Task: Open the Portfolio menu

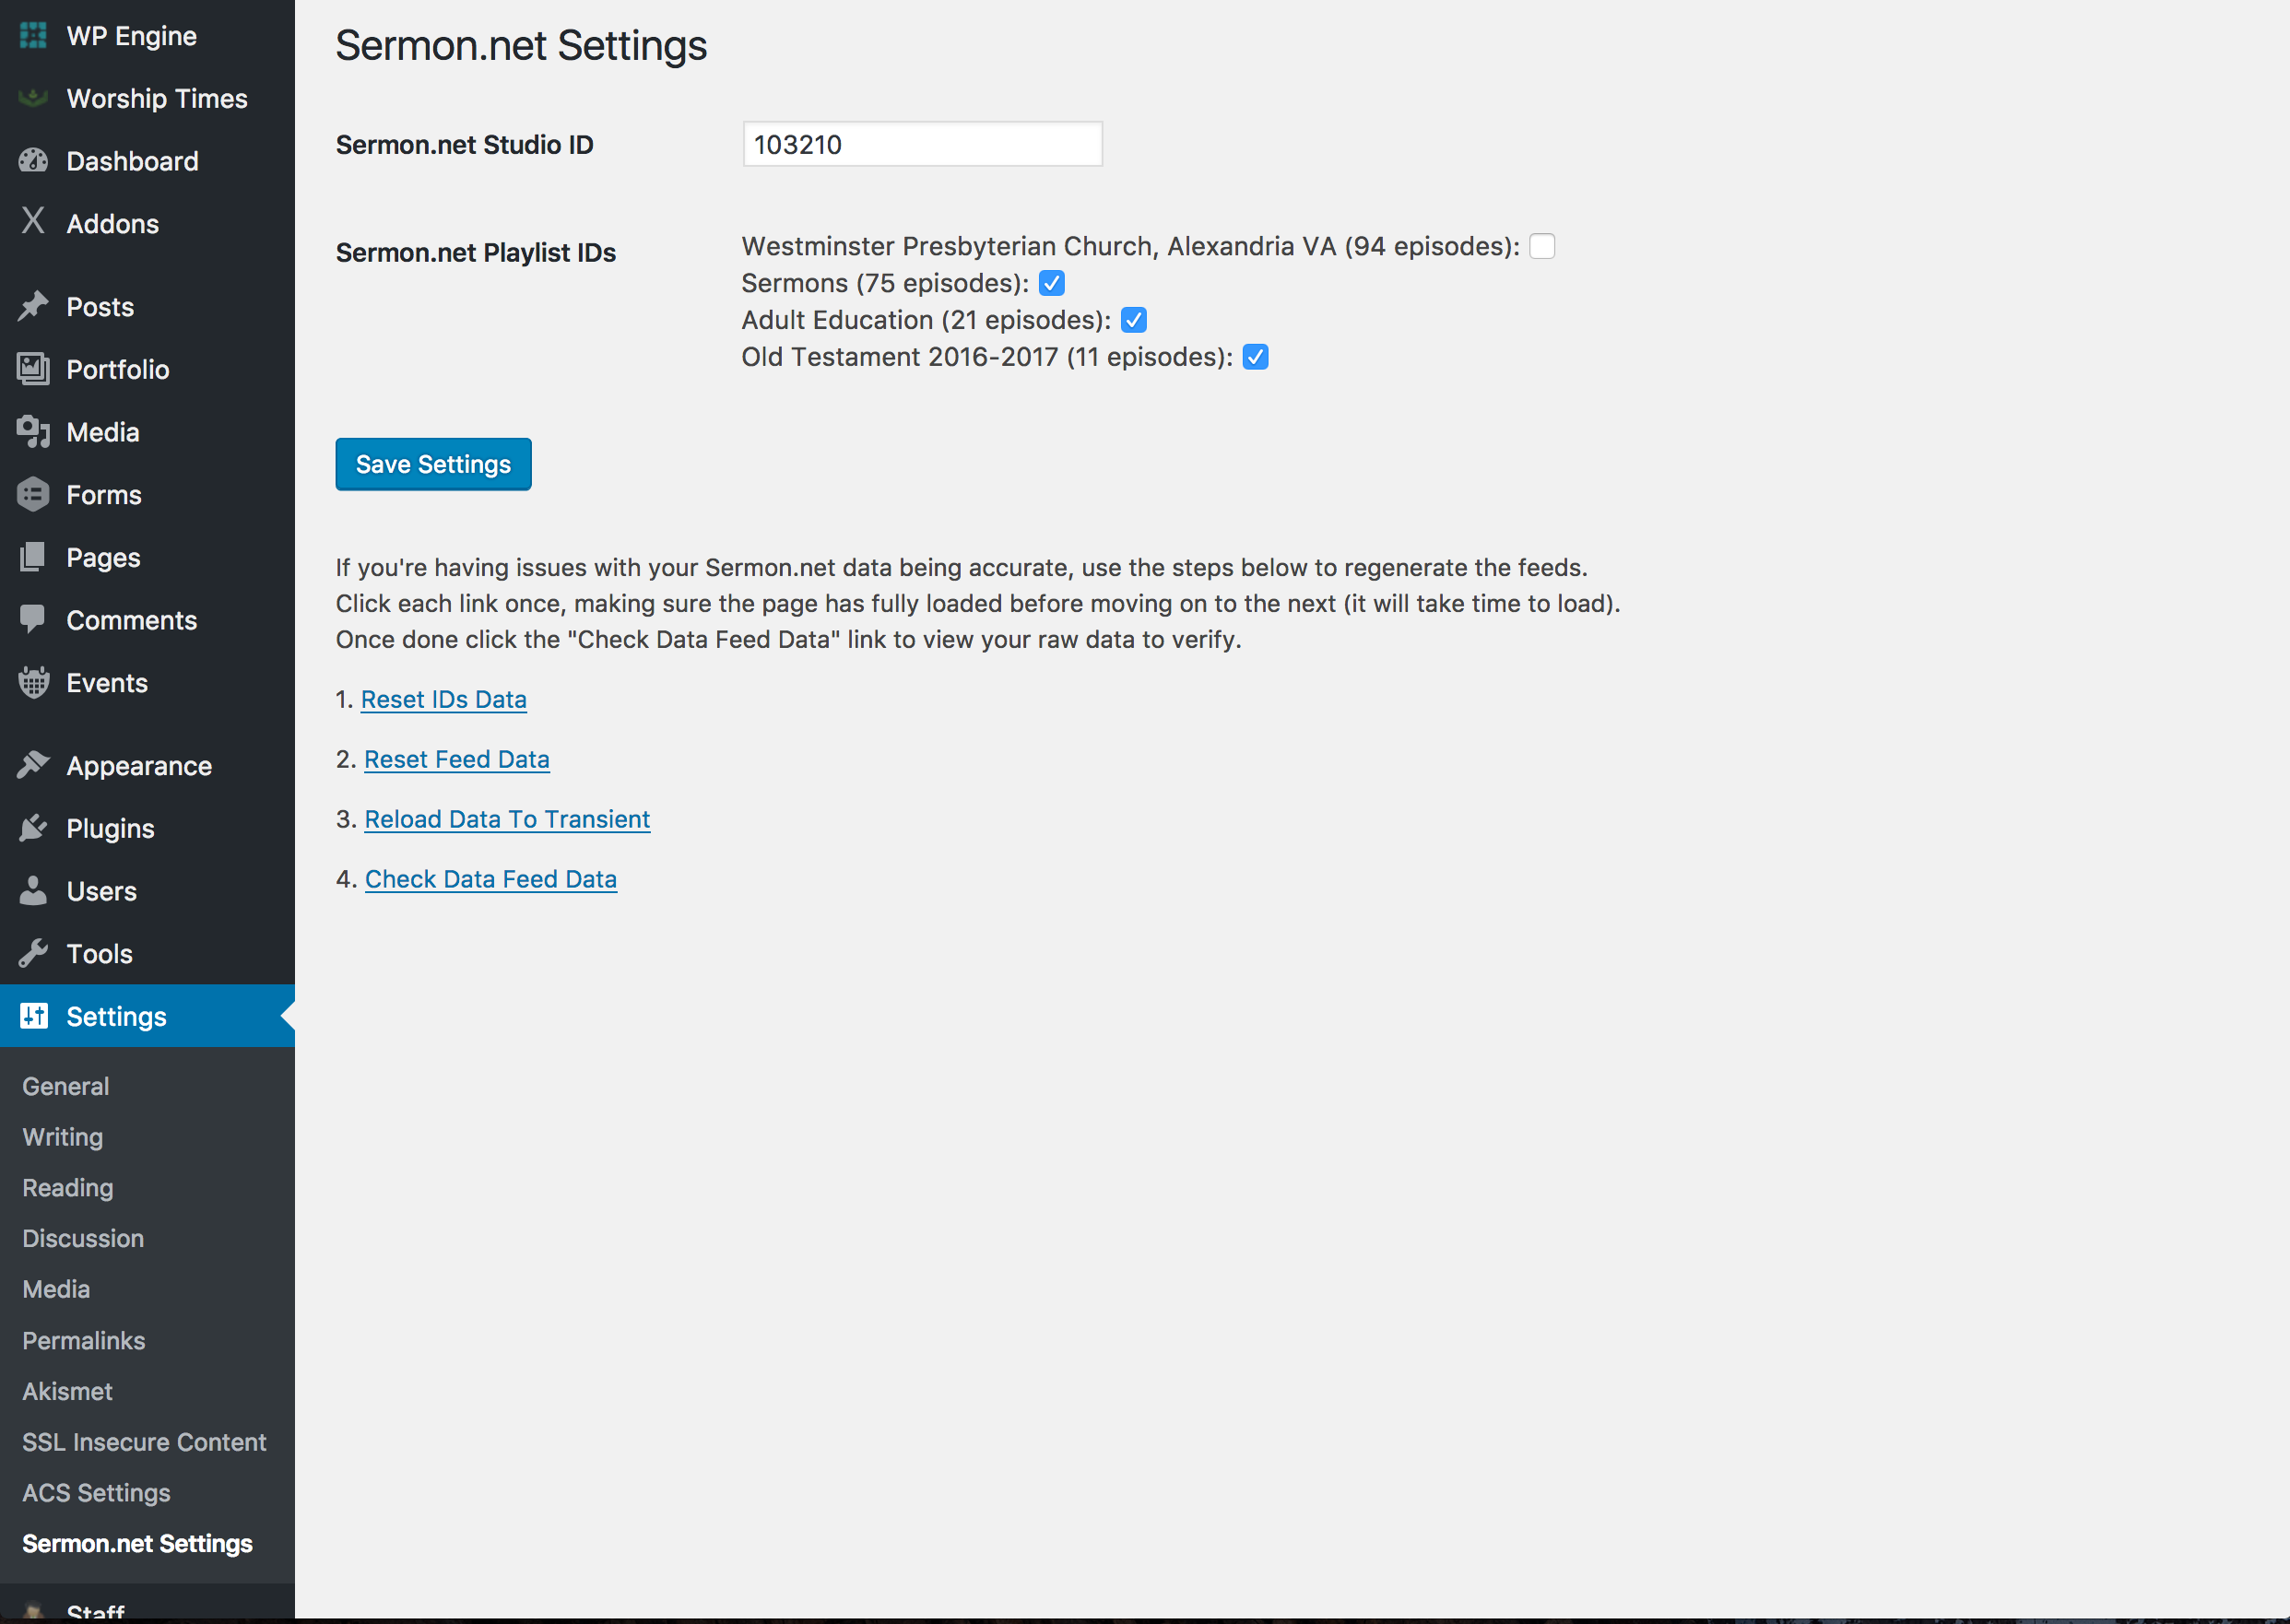Action: [x=118, y=370]
